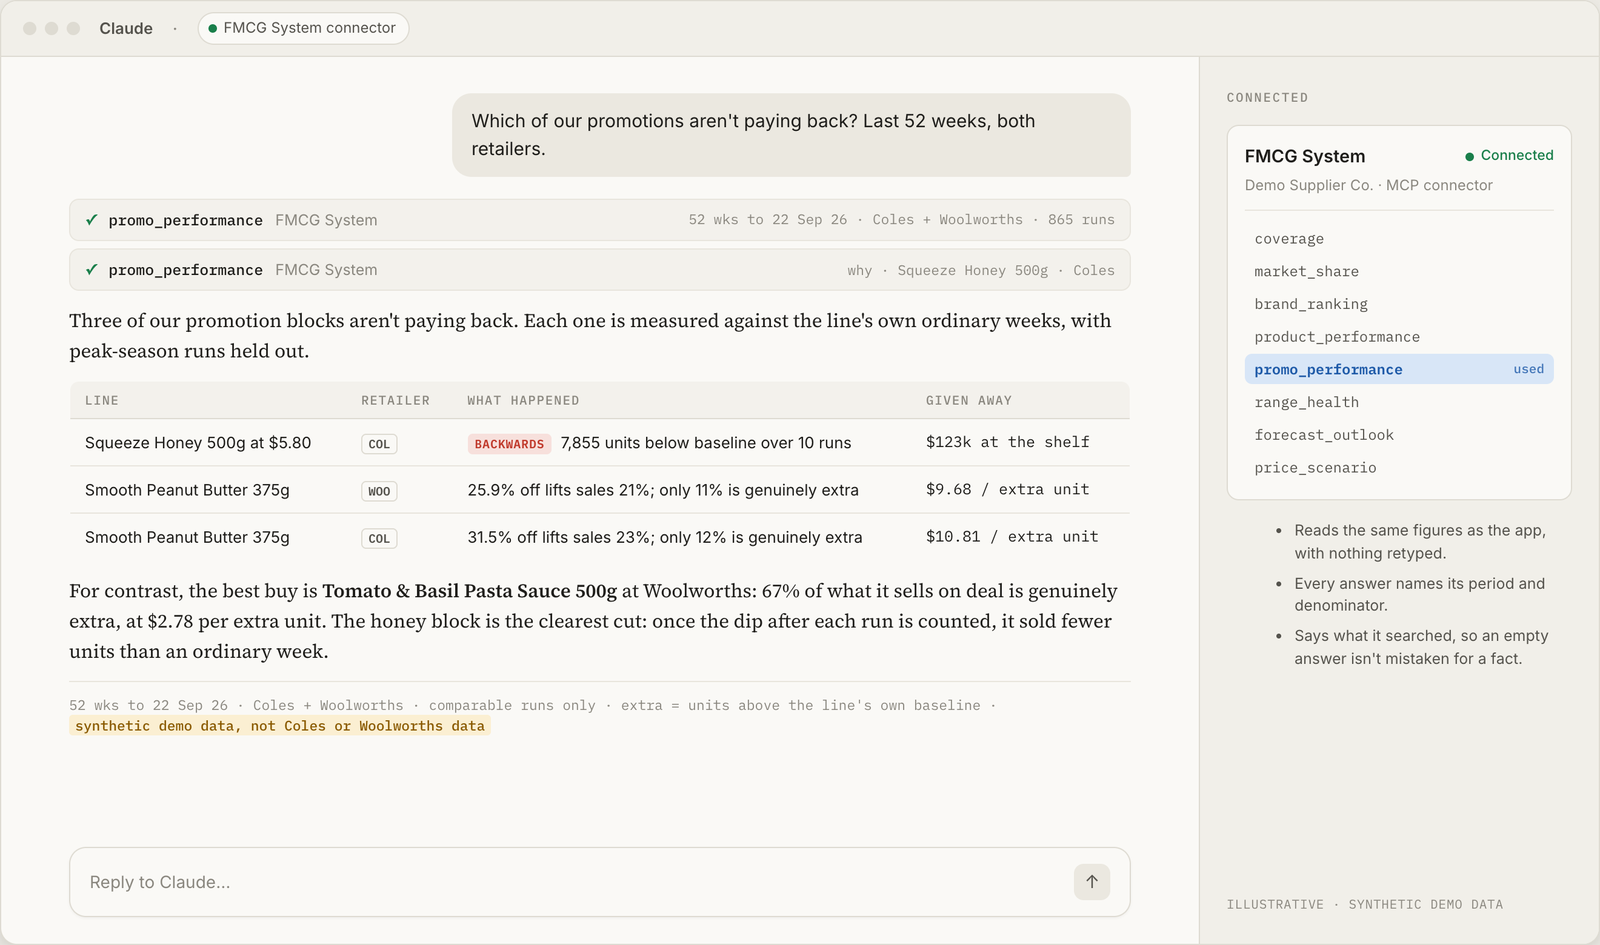Click the WHAT HAPPENED column header
The width and height of the screenshot is (1600, 945).
click(x=523, y=400)
